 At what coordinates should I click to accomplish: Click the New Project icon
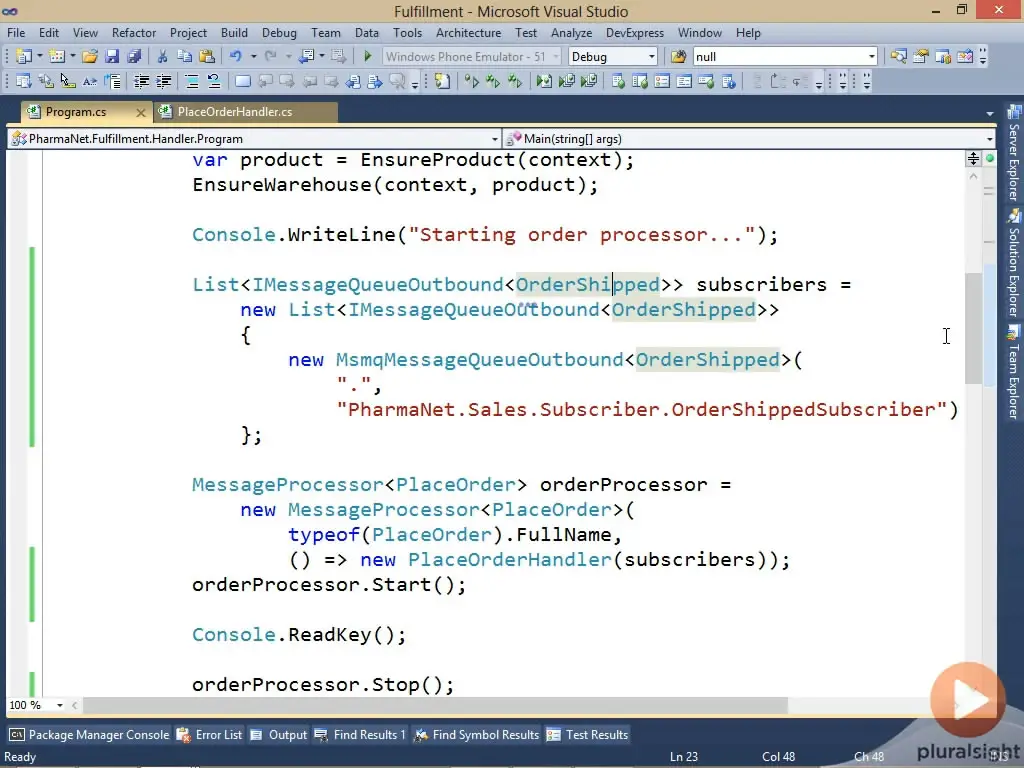tap(24, 57)
